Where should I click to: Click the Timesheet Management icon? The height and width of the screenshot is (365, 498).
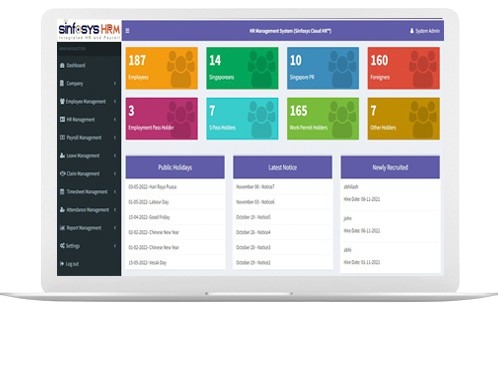coord(62,191)
